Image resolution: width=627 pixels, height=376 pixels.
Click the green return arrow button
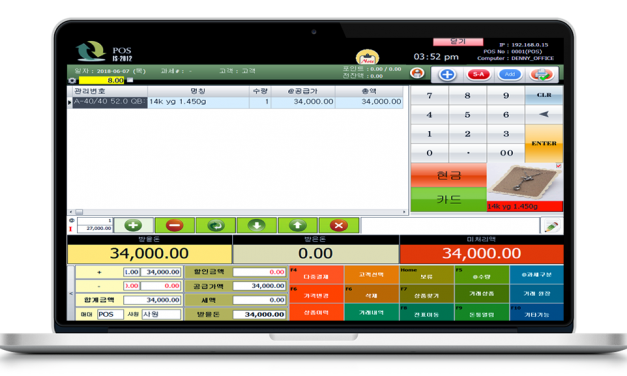216,225
